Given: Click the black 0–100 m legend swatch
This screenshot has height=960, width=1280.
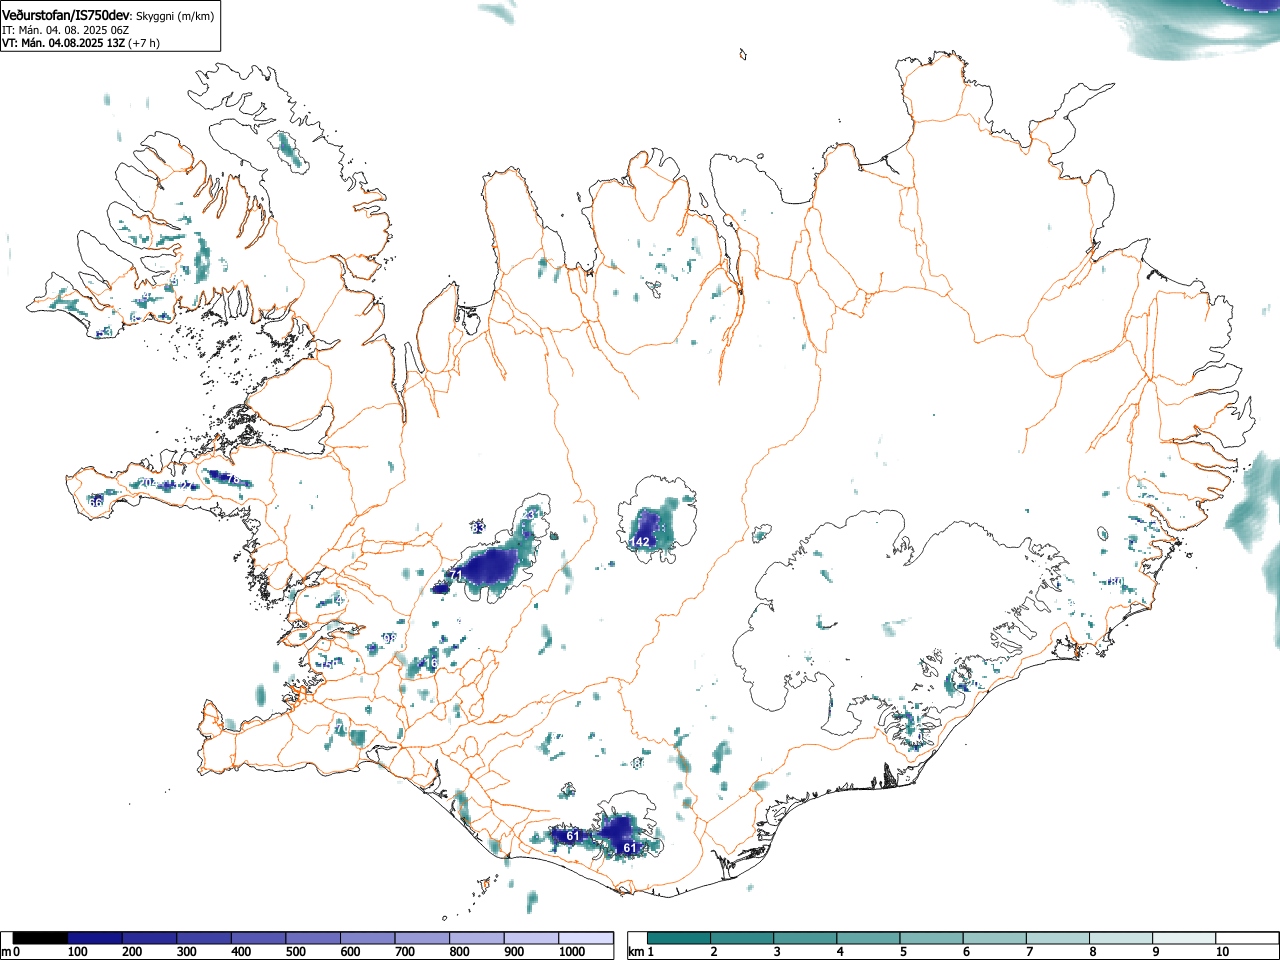Looking at the screenshot, I should click(40, 938).
